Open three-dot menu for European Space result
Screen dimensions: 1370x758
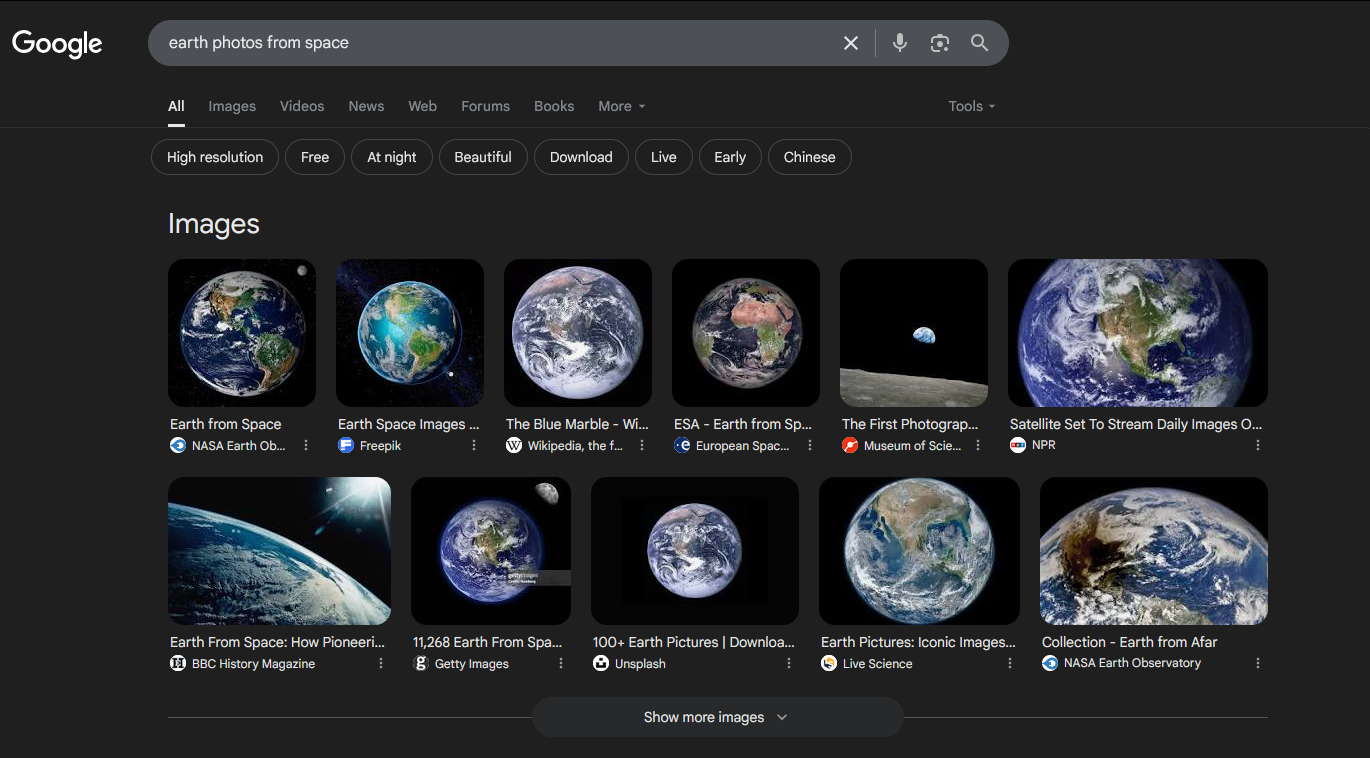810,446
